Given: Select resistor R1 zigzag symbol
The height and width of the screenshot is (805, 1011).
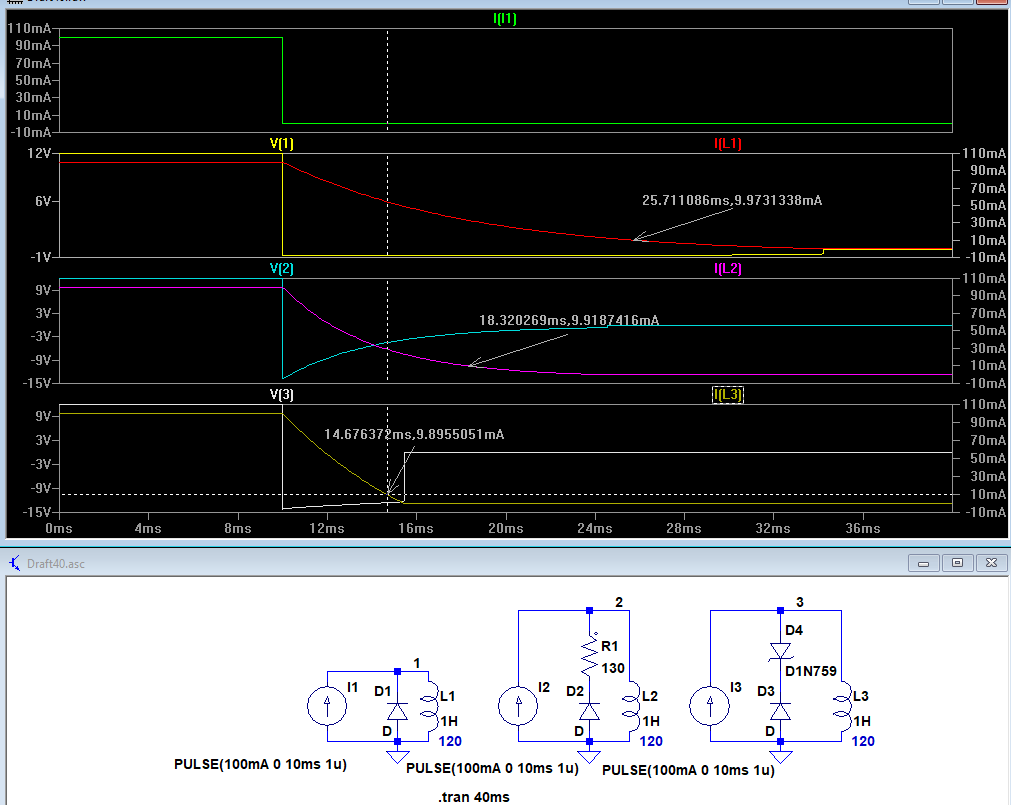Looking at the screenshot, I should coord(590,656).
